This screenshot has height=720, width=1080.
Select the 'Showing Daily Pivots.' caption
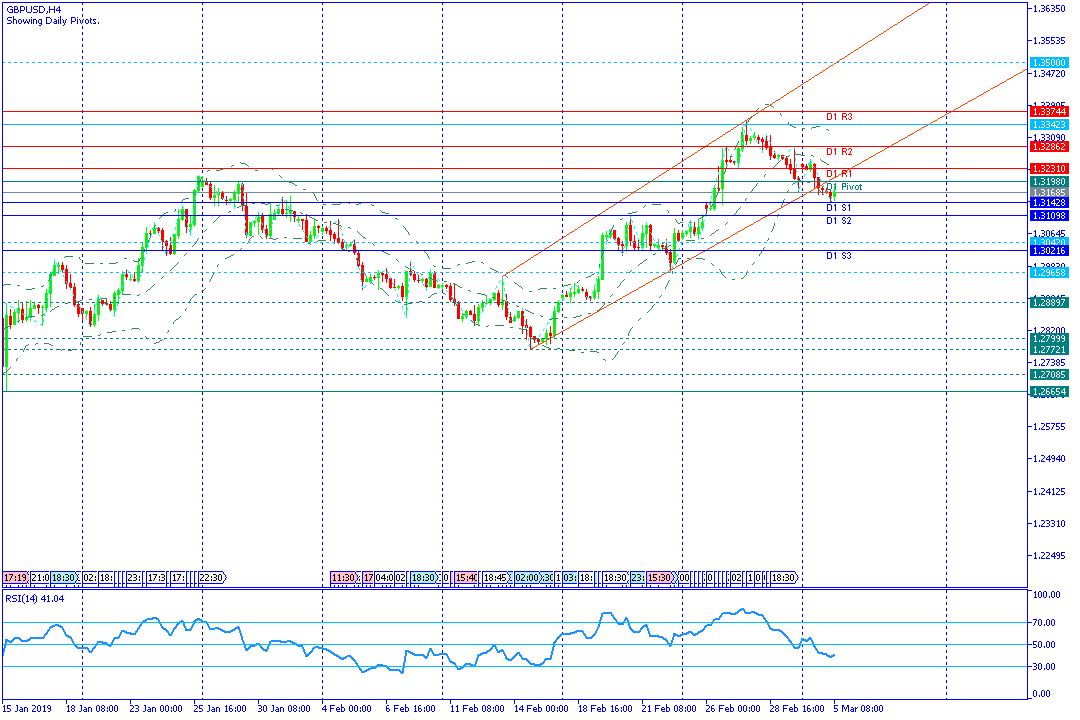[x=53, y=21]
